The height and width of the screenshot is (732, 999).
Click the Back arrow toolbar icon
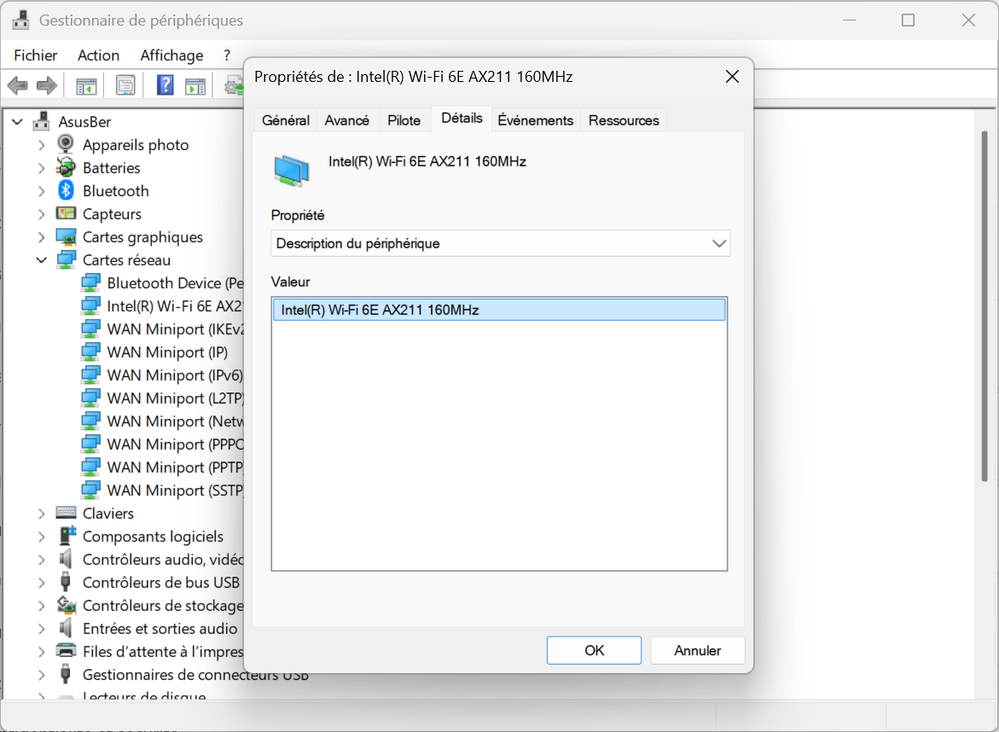[x=18, y=85]
